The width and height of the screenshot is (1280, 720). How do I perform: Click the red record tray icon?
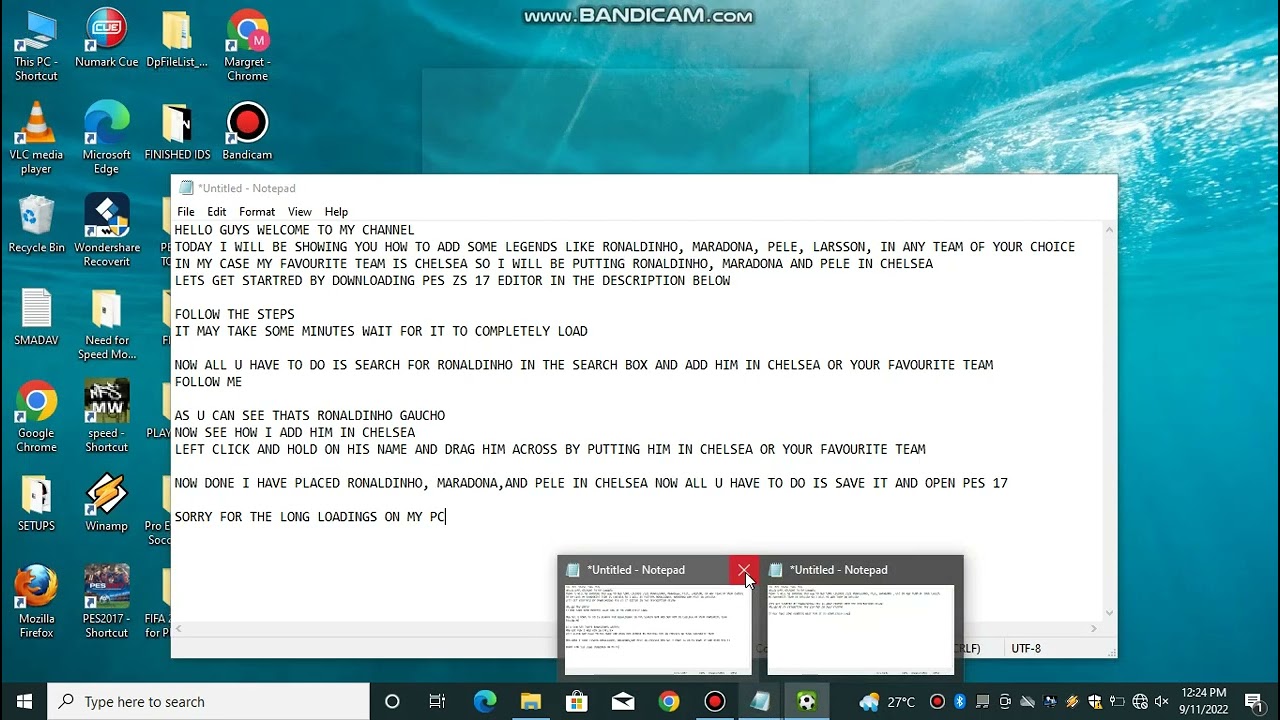(x=937, y=702)
